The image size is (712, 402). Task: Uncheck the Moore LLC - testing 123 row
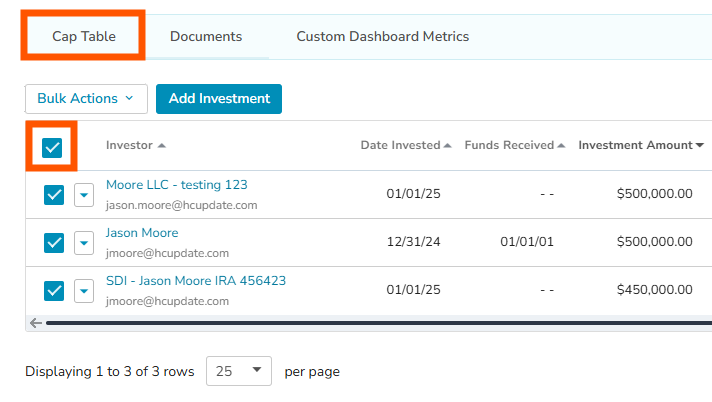click(x=54, y=195)
